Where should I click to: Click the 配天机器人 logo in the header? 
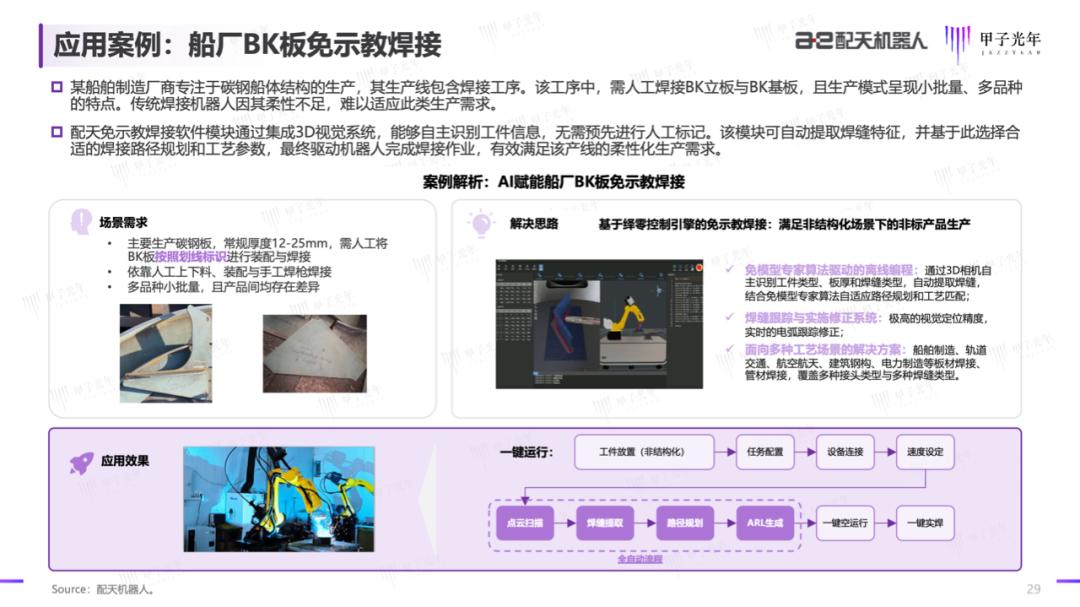pyautogui.click(x=861, y=40)
